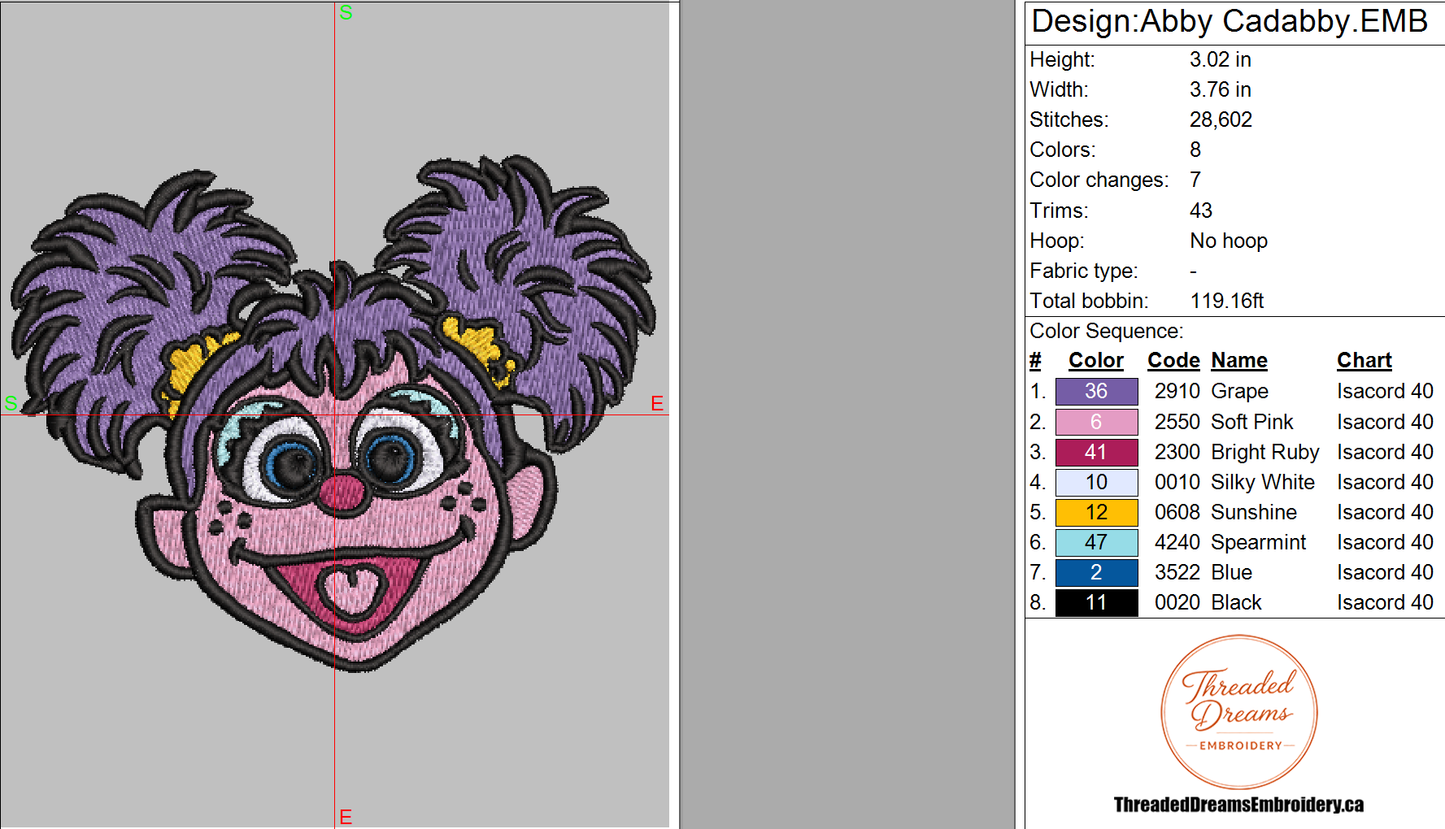Click the Width value 3.76 in
Image resolution: width=1445 pixels, height=829 pixels.
(x=1220, y=90)
